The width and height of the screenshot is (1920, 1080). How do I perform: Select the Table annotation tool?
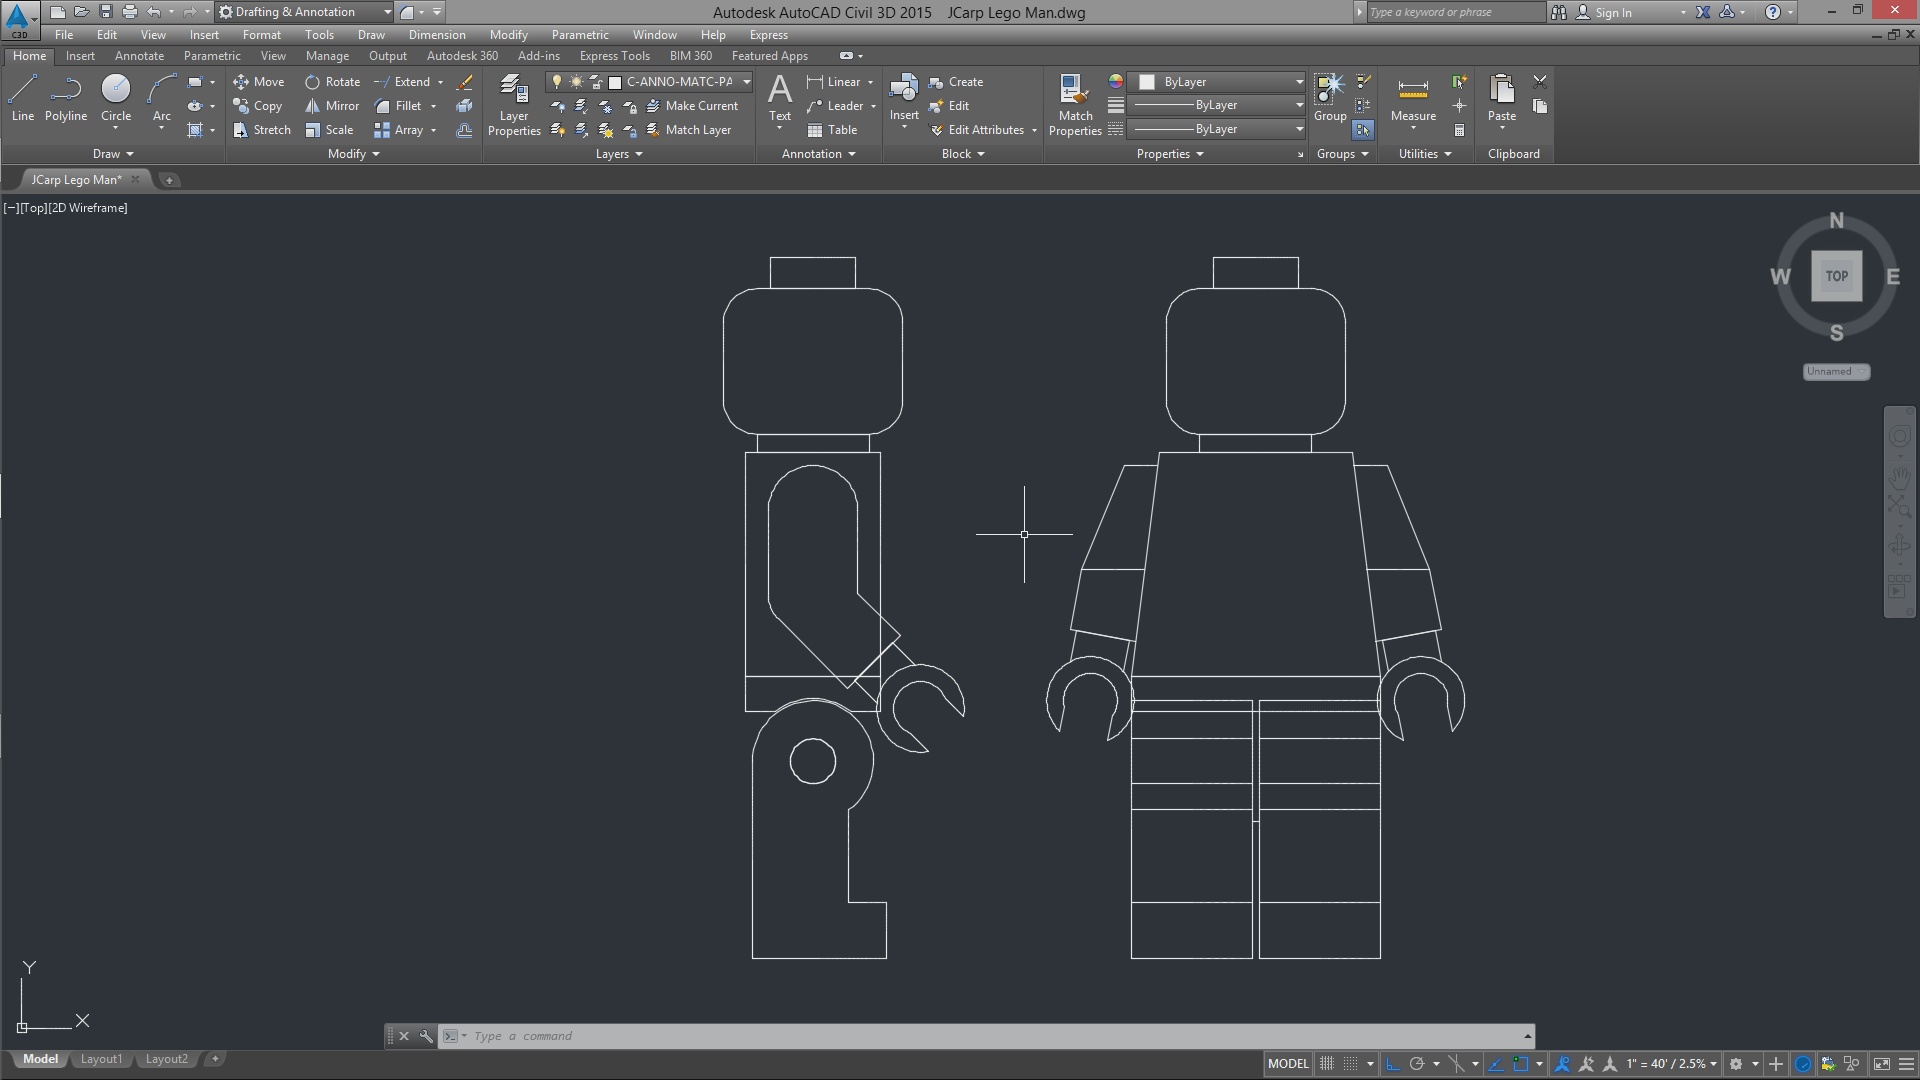[x=833, y=130]
